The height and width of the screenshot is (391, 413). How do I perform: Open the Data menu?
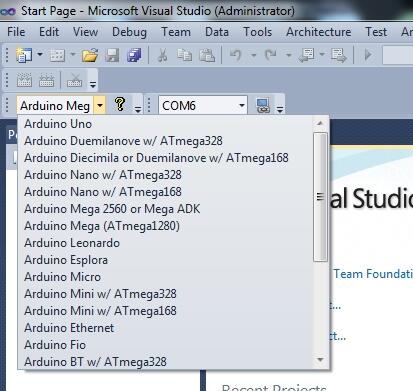click(x=217, y=32)
